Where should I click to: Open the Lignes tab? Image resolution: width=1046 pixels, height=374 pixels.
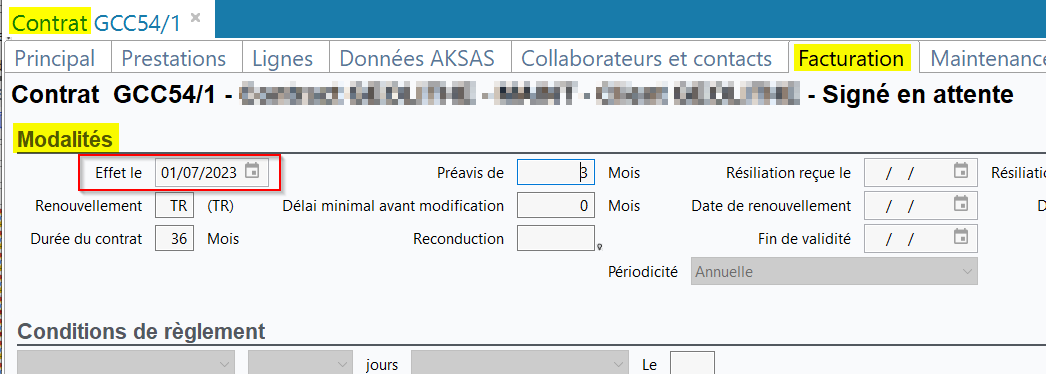point(283,58)
